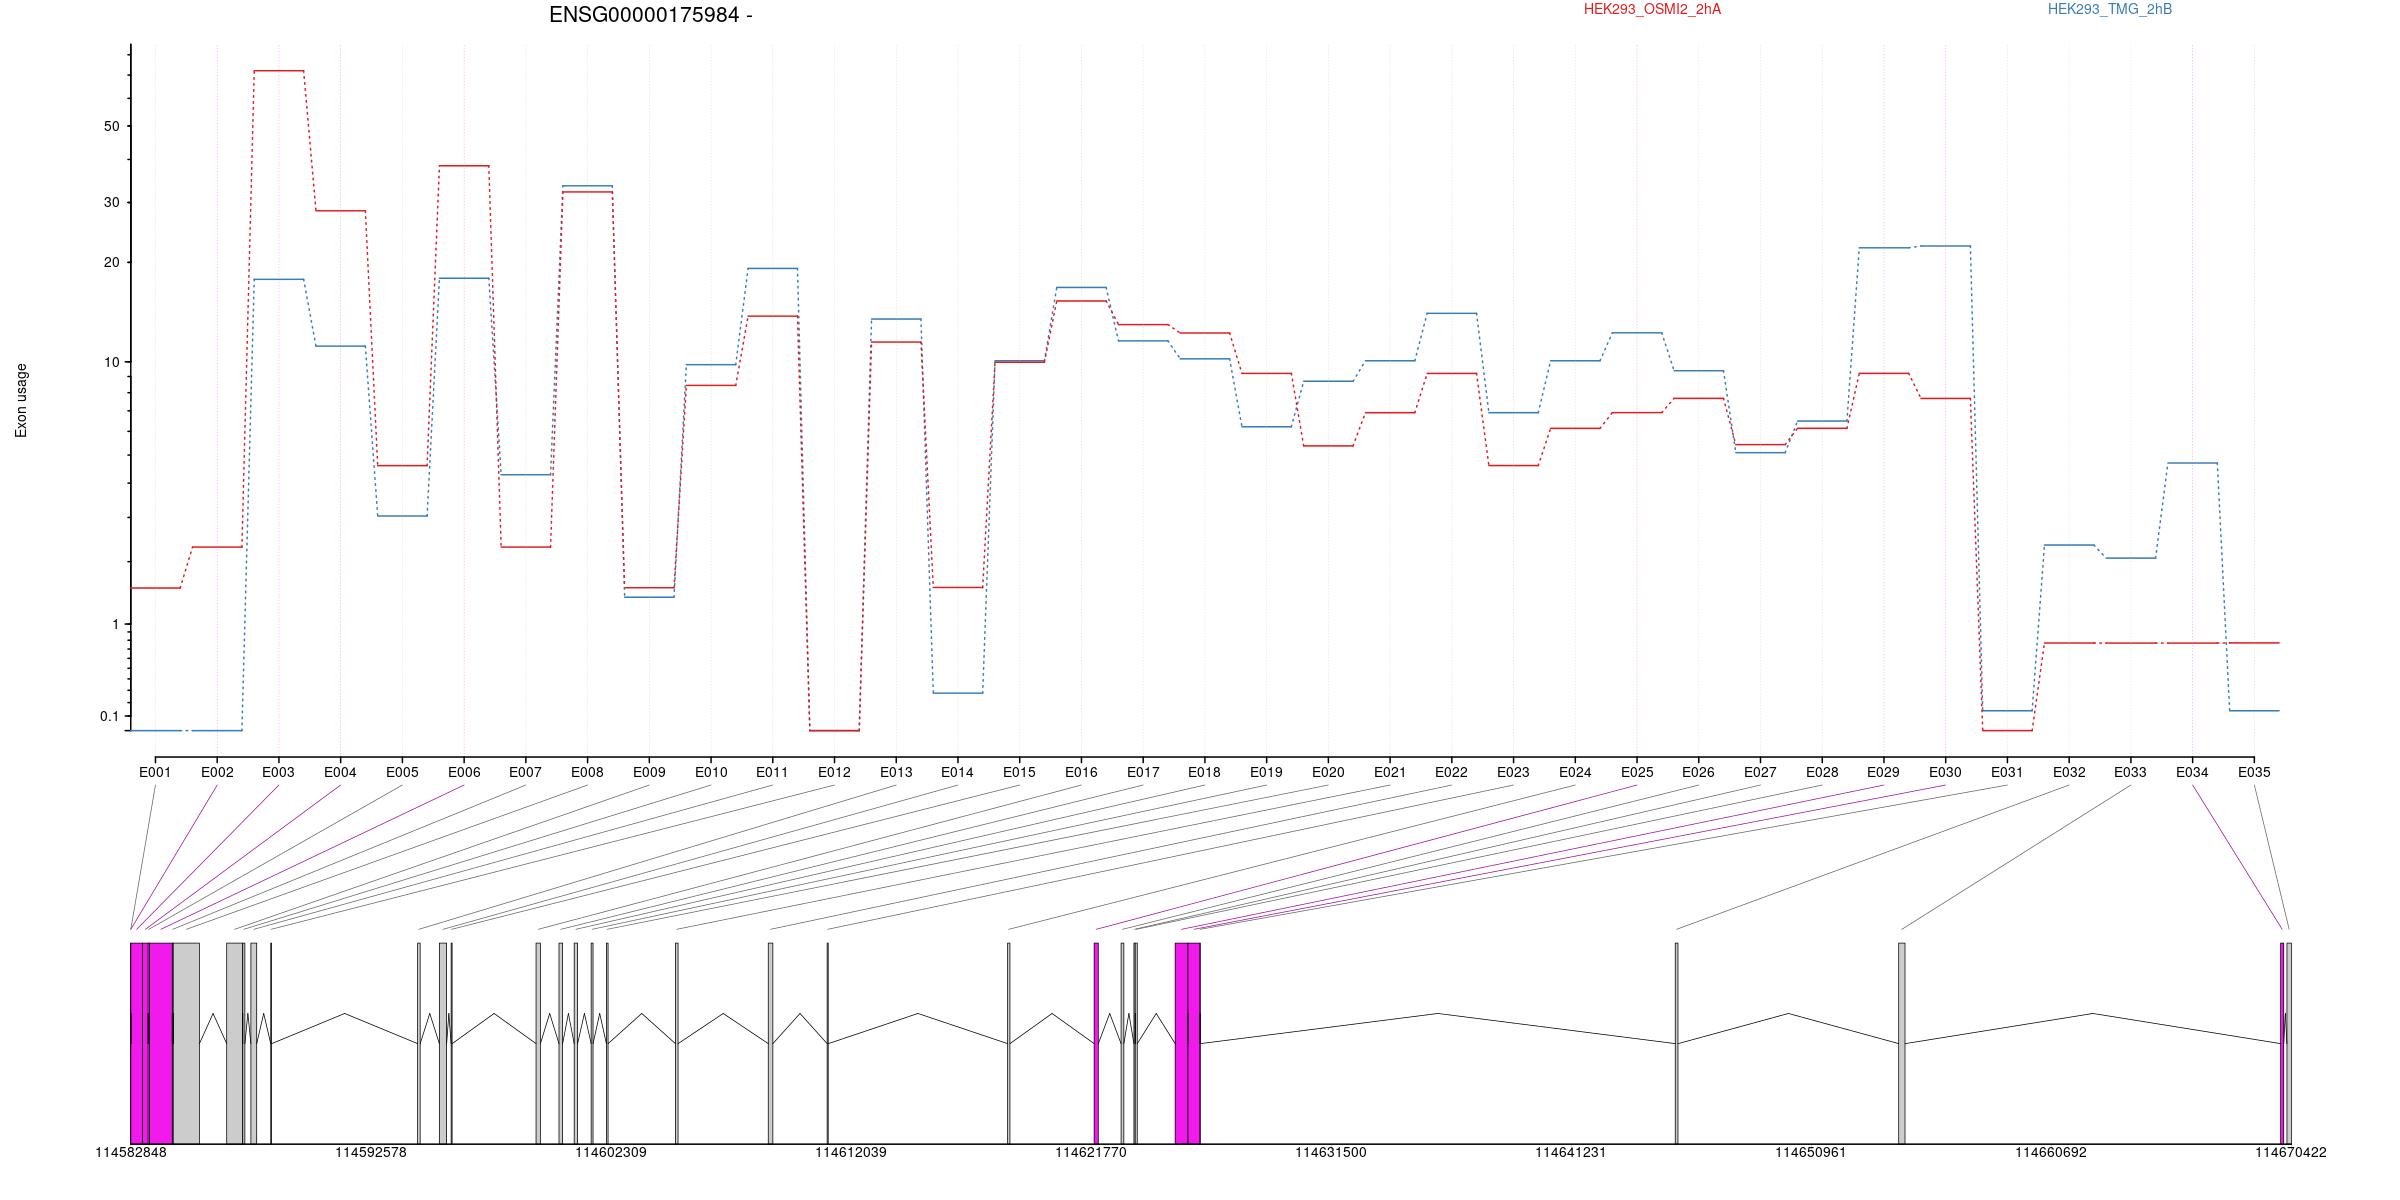The width and height of the screenshot is (2400, 1200).
Task: Click y-axis tick label 30
Action: (x=111, y=202)
